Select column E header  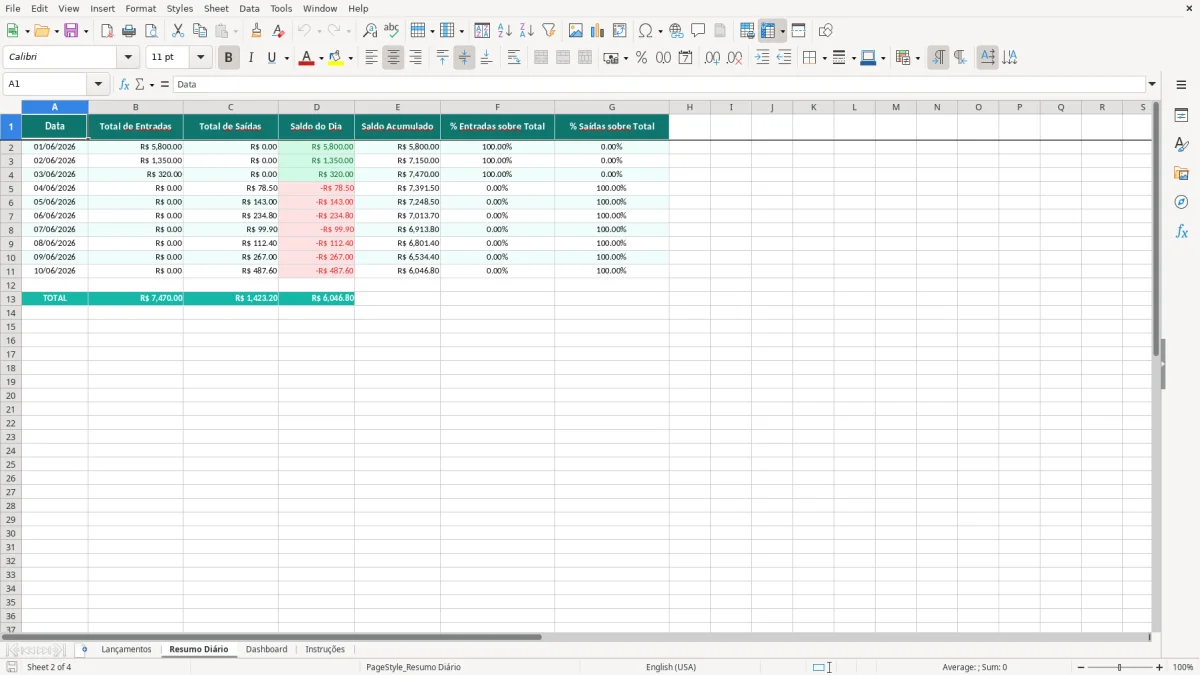coord(397,107)
